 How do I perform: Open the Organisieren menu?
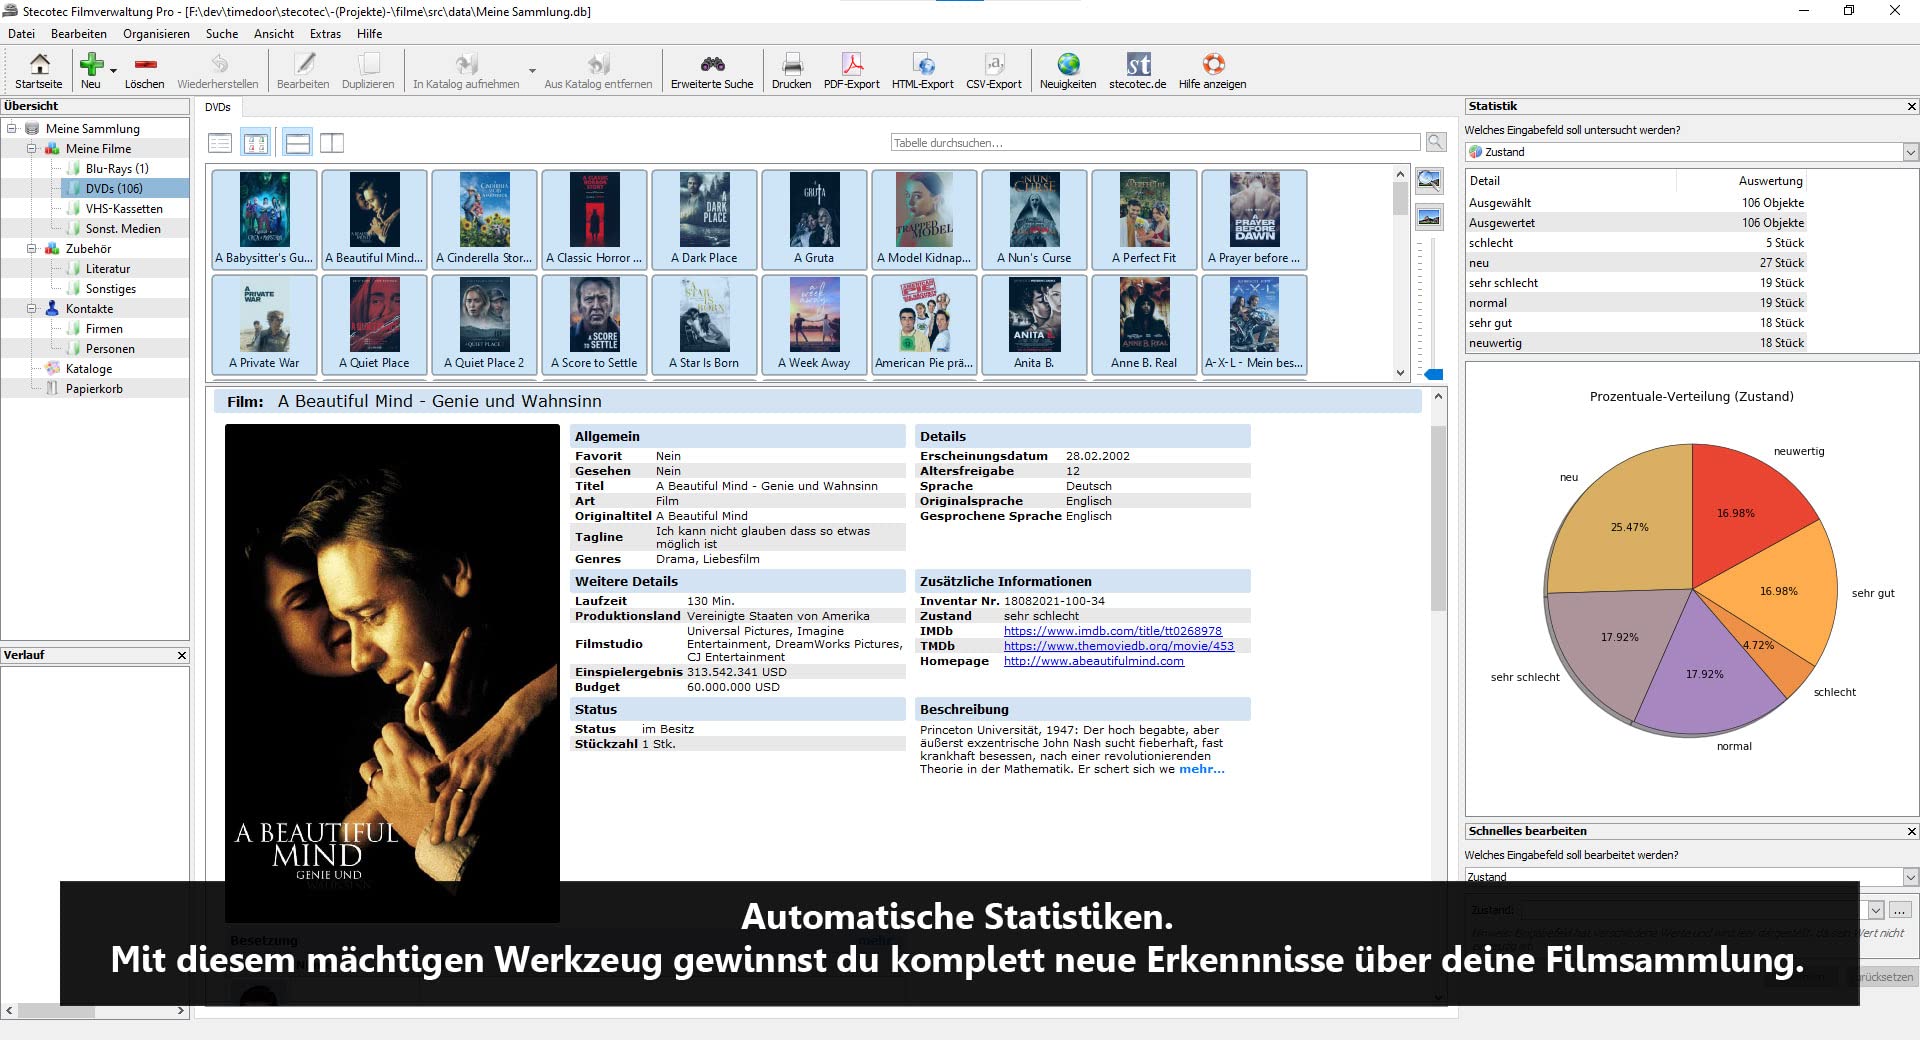click(156, 33)
